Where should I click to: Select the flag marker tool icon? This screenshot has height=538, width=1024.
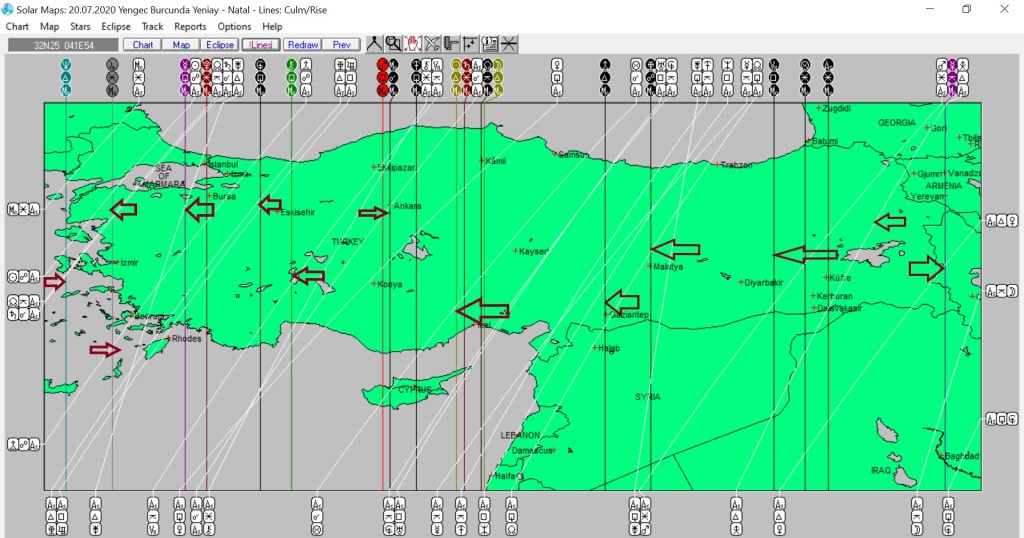click(x=451, y=44)
